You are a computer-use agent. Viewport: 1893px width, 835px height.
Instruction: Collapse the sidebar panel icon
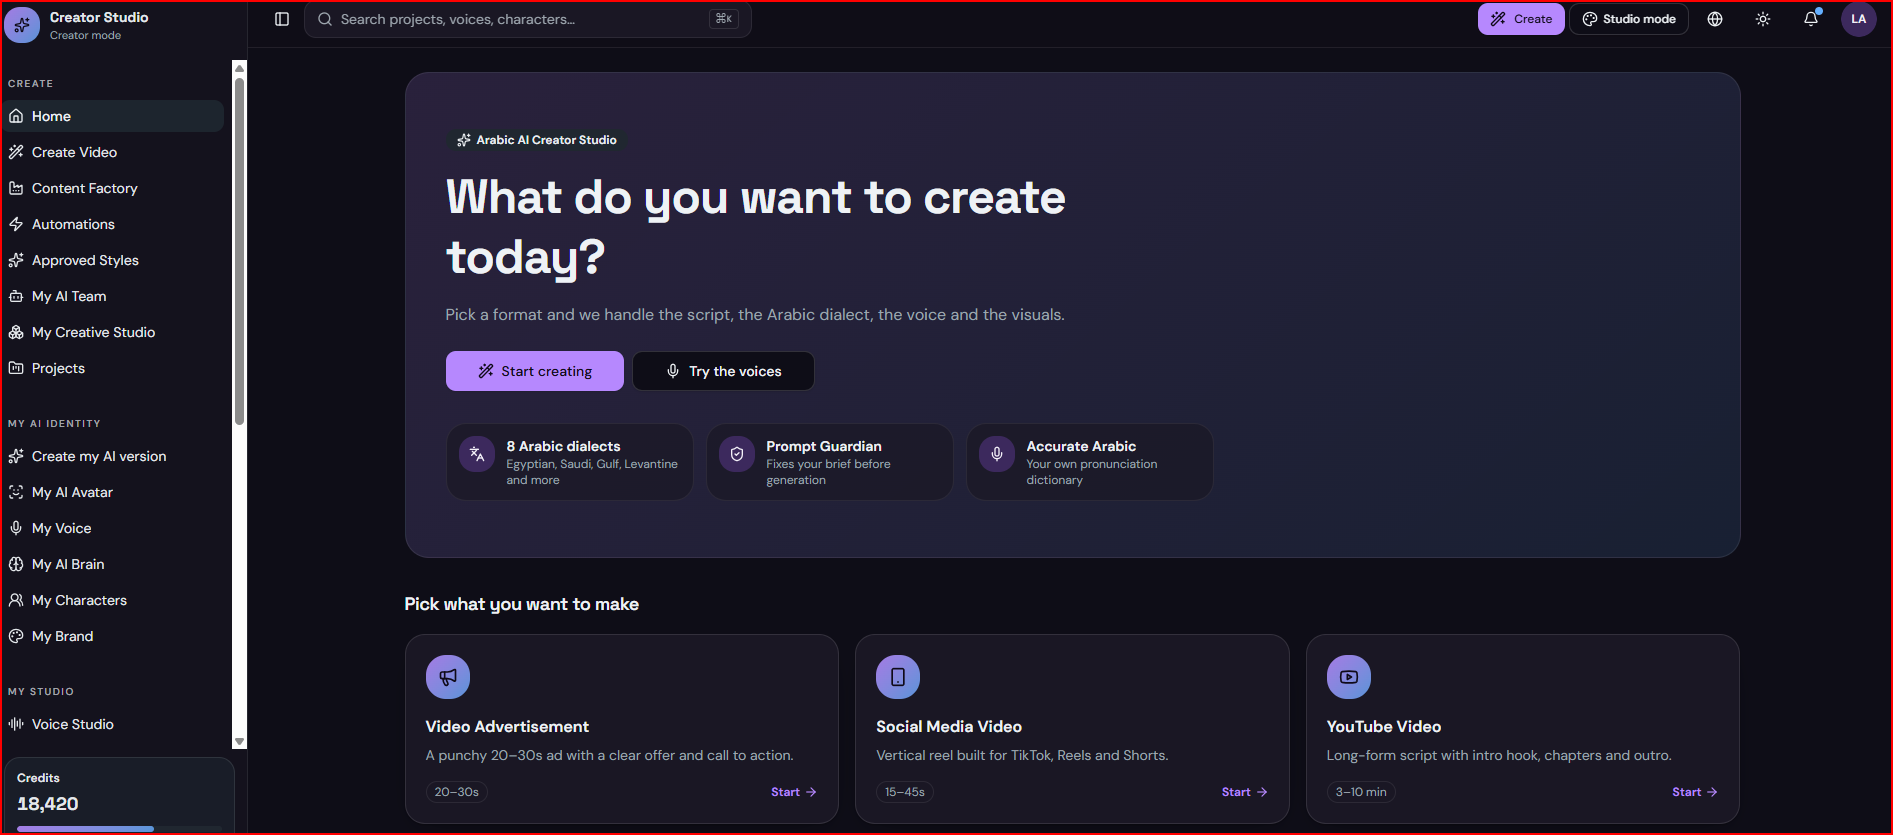click(x=282, y=19)
